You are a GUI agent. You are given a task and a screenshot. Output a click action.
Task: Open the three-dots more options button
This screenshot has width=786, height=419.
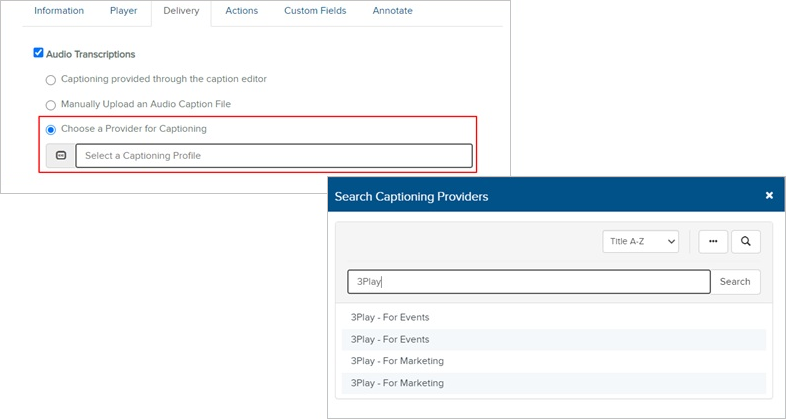point(713,241)
